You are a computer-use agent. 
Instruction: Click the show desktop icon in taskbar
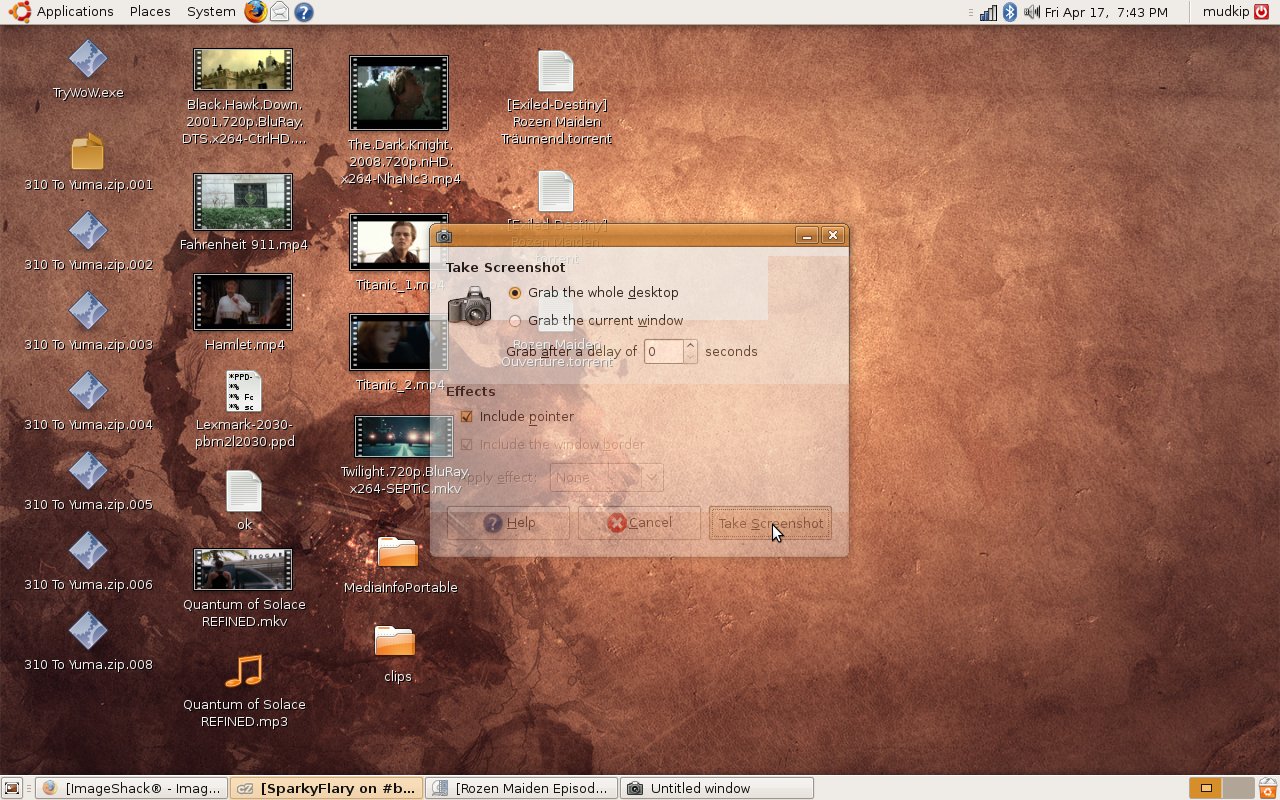(12, 788)
